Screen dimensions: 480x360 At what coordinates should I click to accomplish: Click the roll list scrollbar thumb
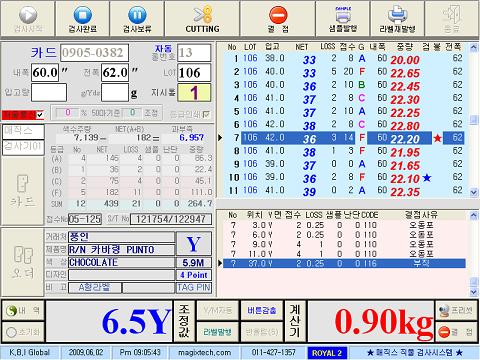[474, 120]
